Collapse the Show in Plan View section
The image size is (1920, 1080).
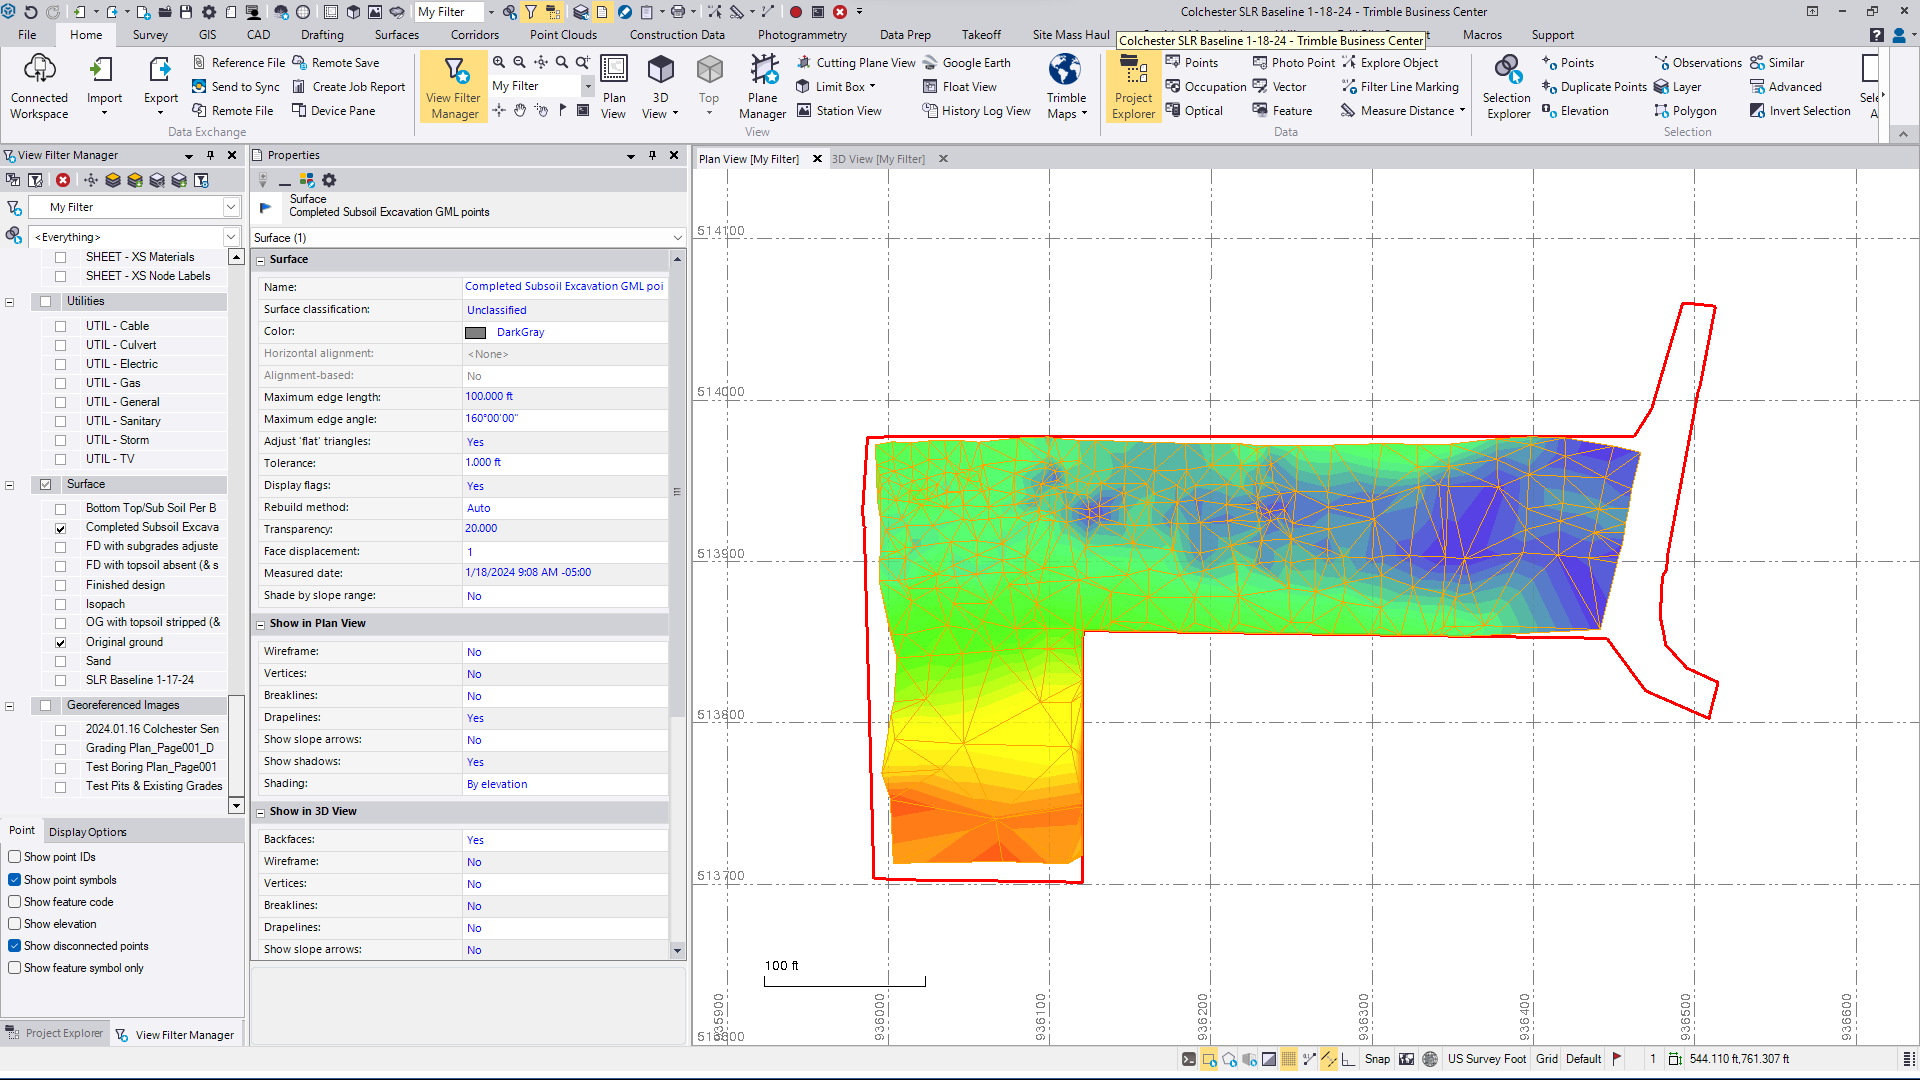coord(261,624)
